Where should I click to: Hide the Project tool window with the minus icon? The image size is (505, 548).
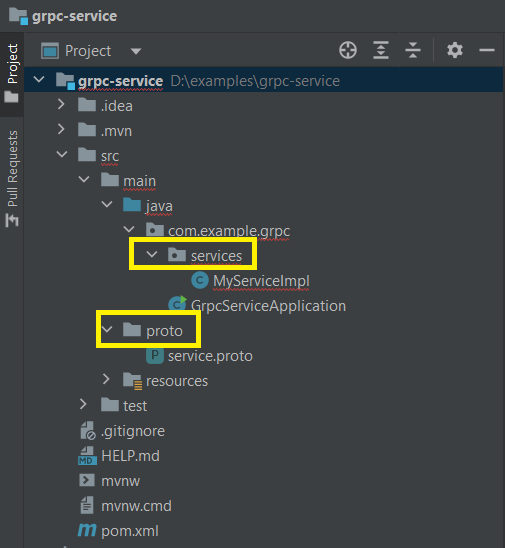[487, 50]
